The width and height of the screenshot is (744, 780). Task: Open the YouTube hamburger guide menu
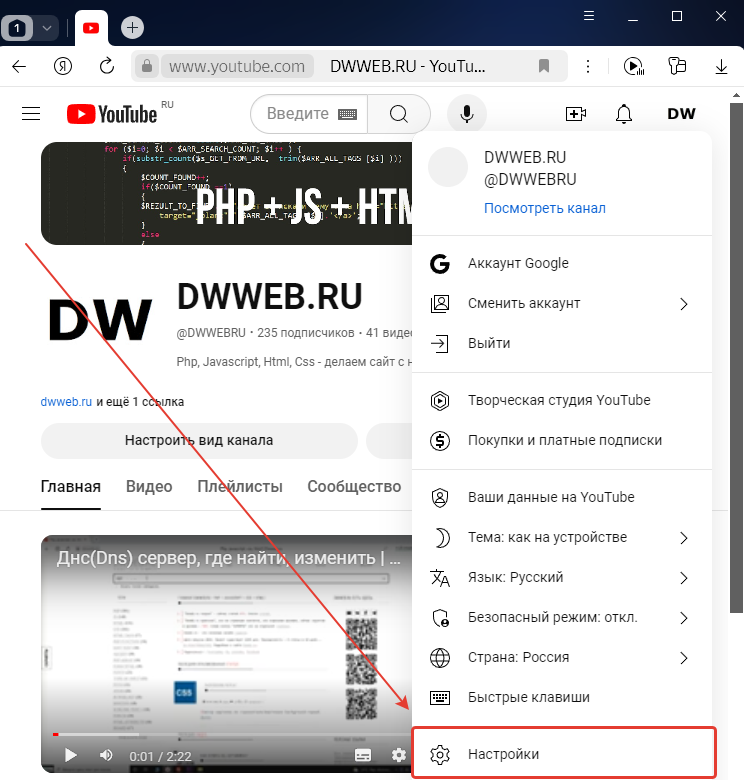point(31,113)
